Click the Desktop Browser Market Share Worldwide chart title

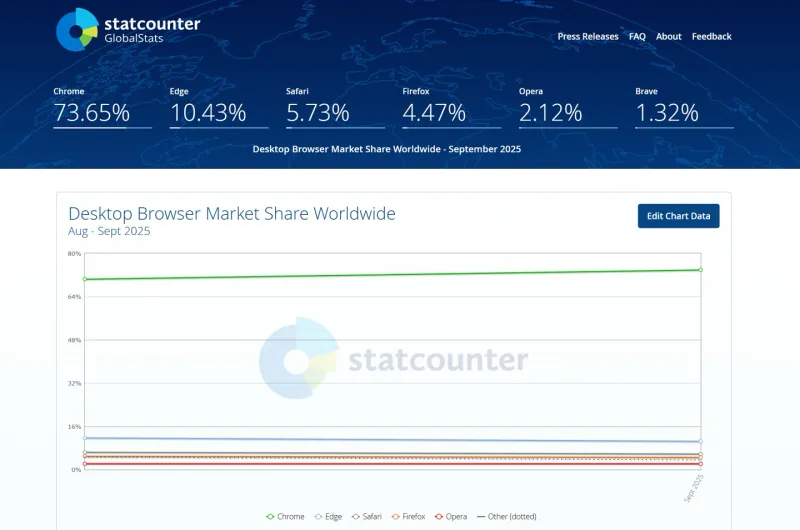[x=232, y=214]
